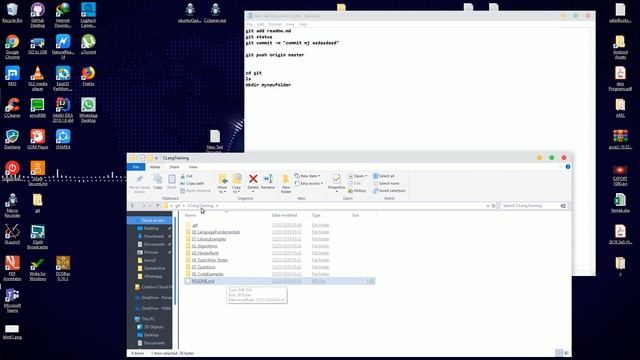This screenshot has width=640, height=360.
Task: Click 'git' segment in address bar
Action: coord(177,206)
